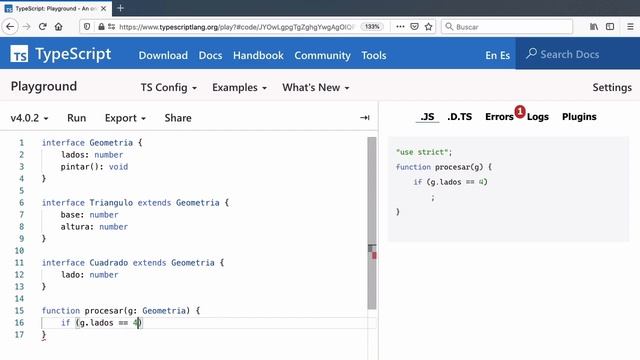Click '"use strict";' in JS output

point(424,152)
